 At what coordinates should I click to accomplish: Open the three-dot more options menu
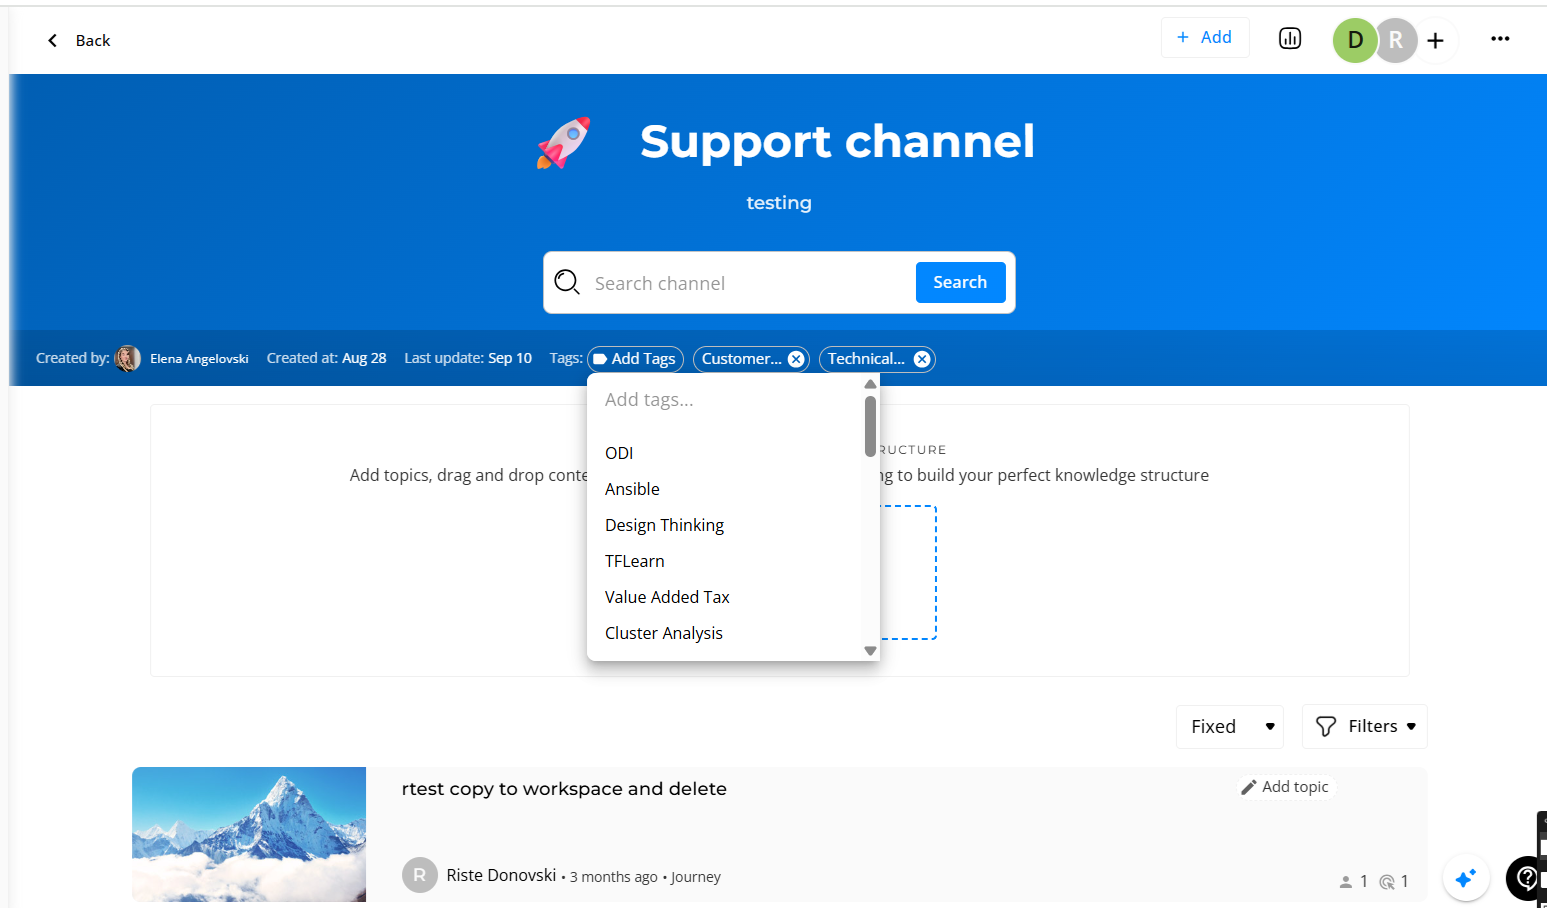pos(1500,39)
